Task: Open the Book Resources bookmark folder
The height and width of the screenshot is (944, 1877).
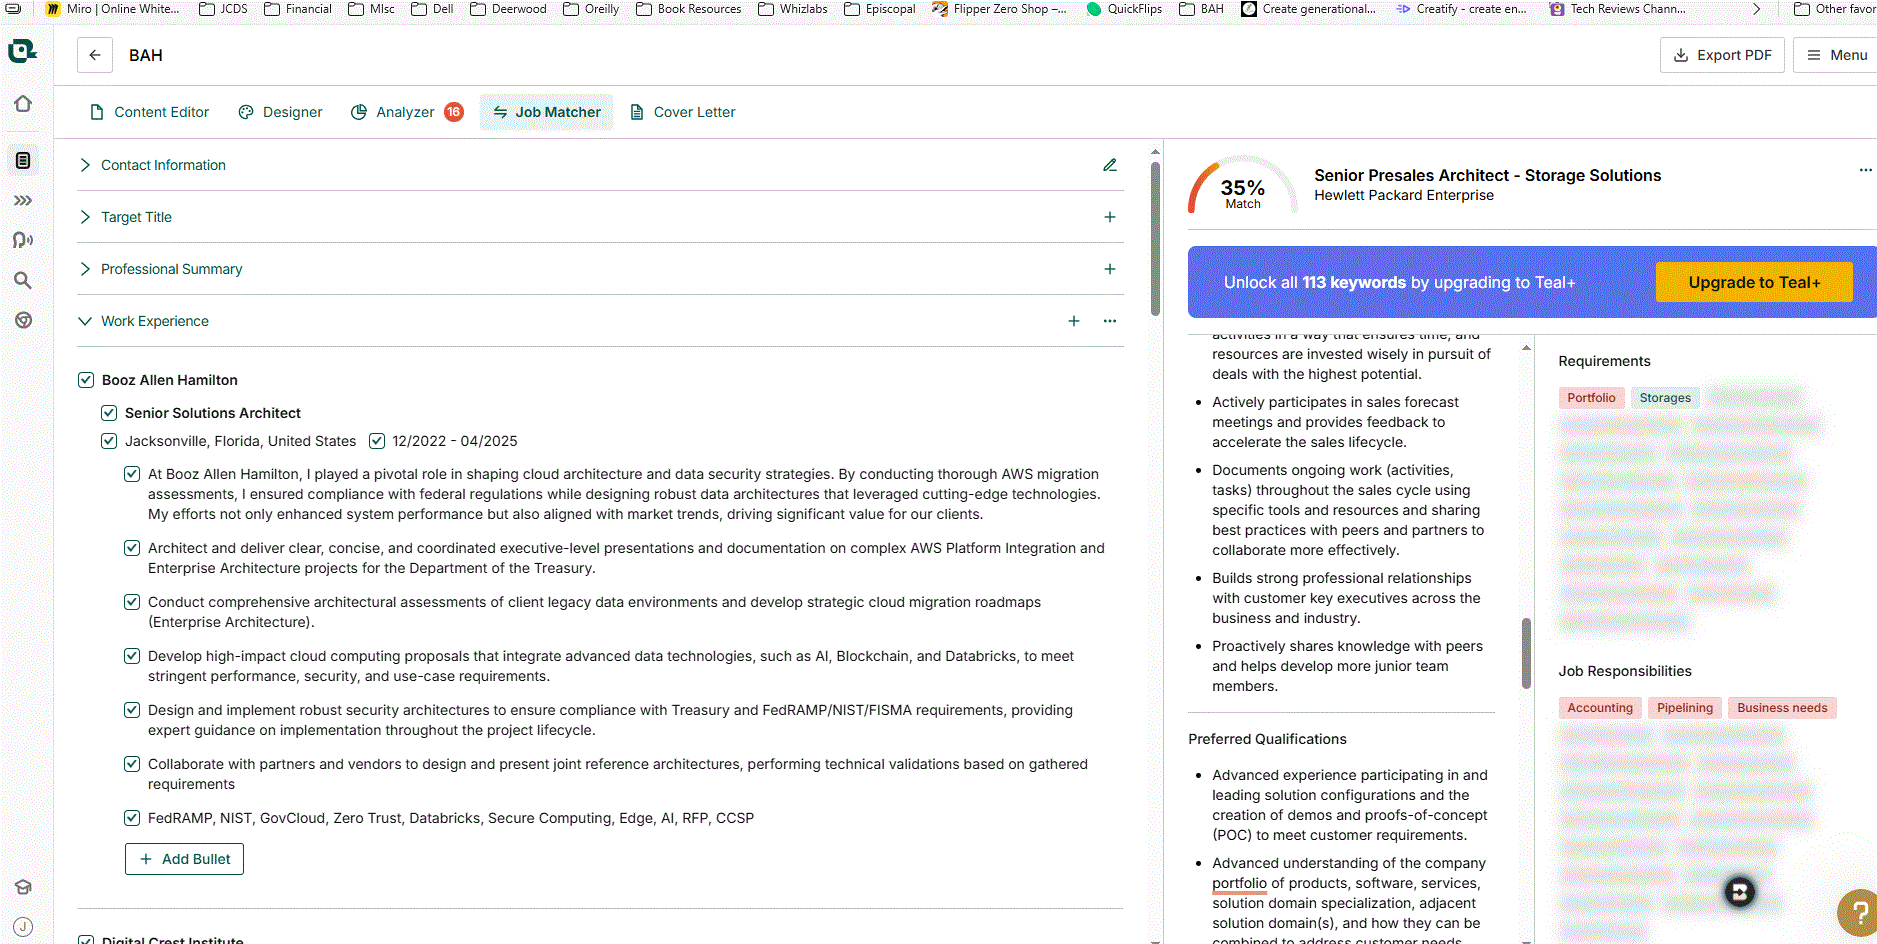Action: point(689,9)
